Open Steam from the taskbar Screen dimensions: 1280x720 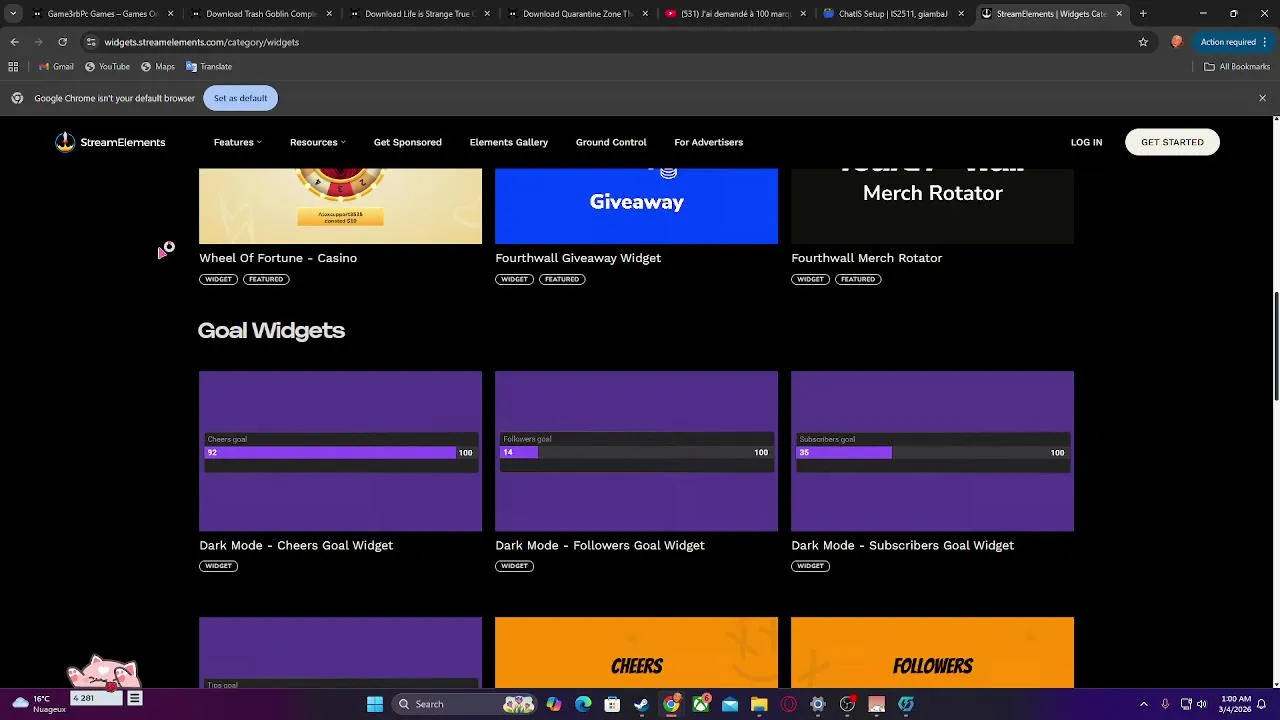(641, 704)
